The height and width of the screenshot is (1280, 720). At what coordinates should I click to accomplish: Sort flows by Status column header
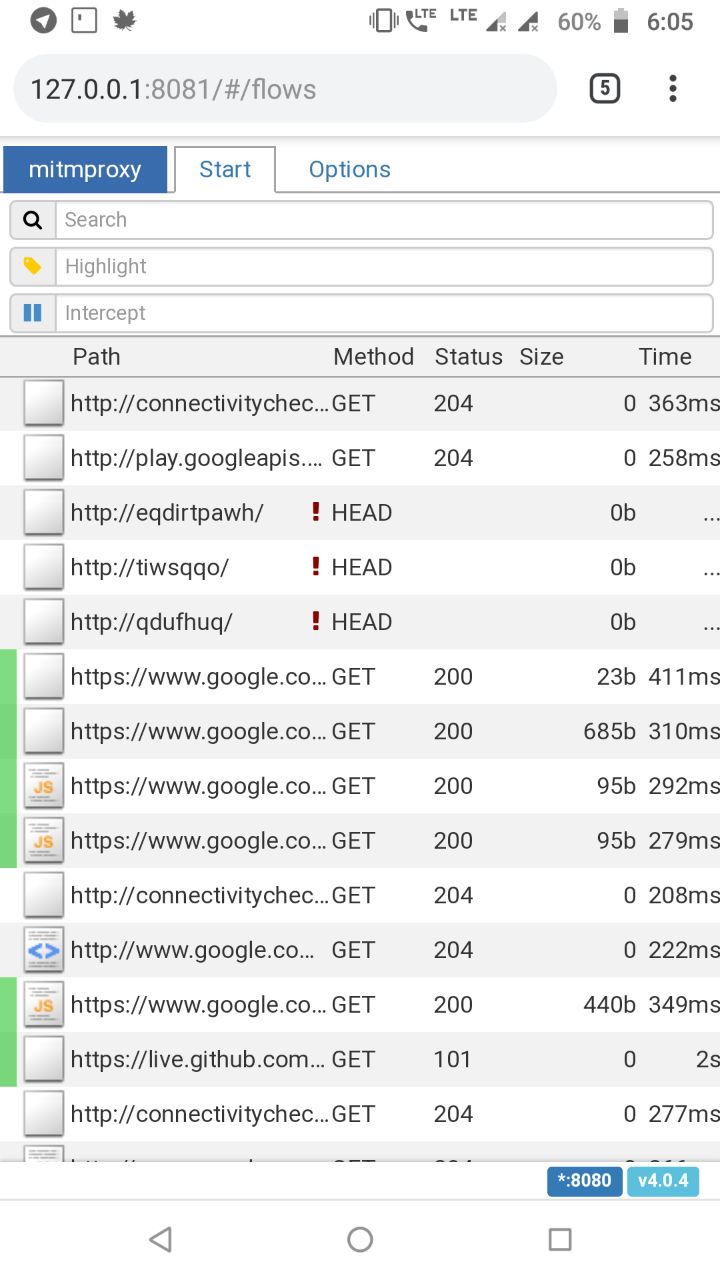click(x=468, y=357)
